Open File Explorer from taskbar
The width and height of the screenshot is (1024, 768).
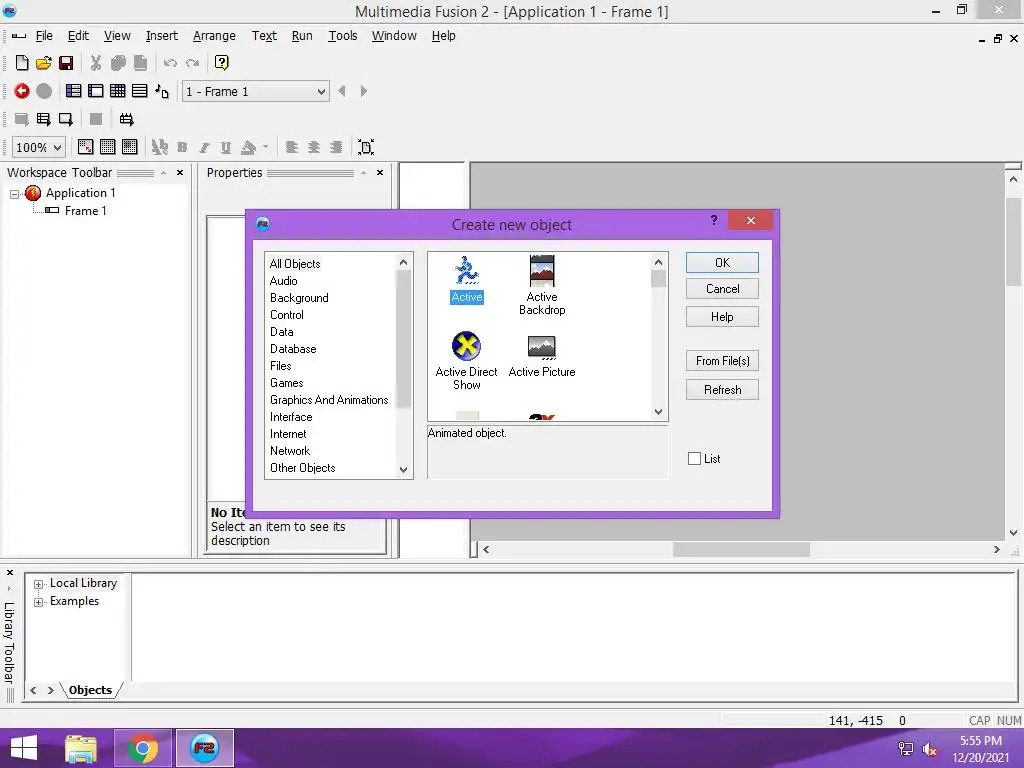(81, 748)
